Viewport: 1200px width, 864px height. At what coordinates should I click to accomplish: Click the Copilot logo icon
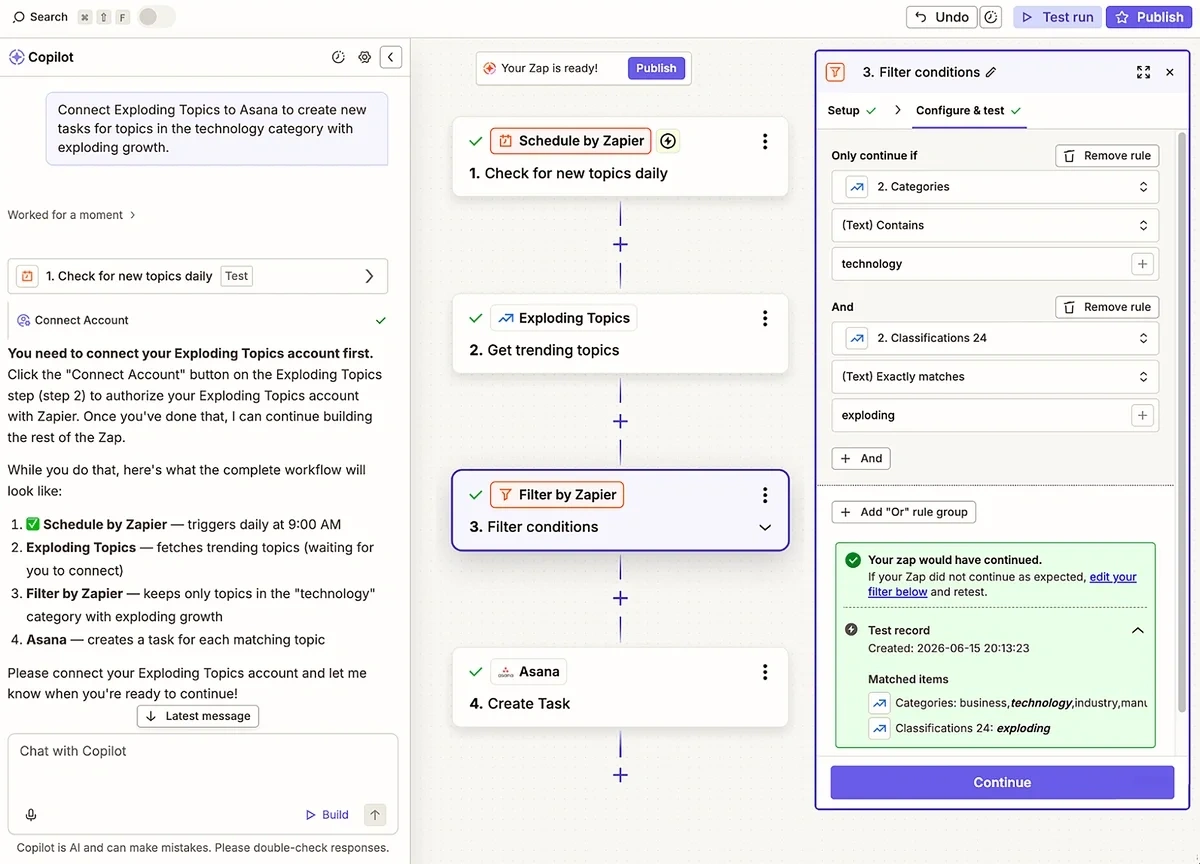coord(16,57)
